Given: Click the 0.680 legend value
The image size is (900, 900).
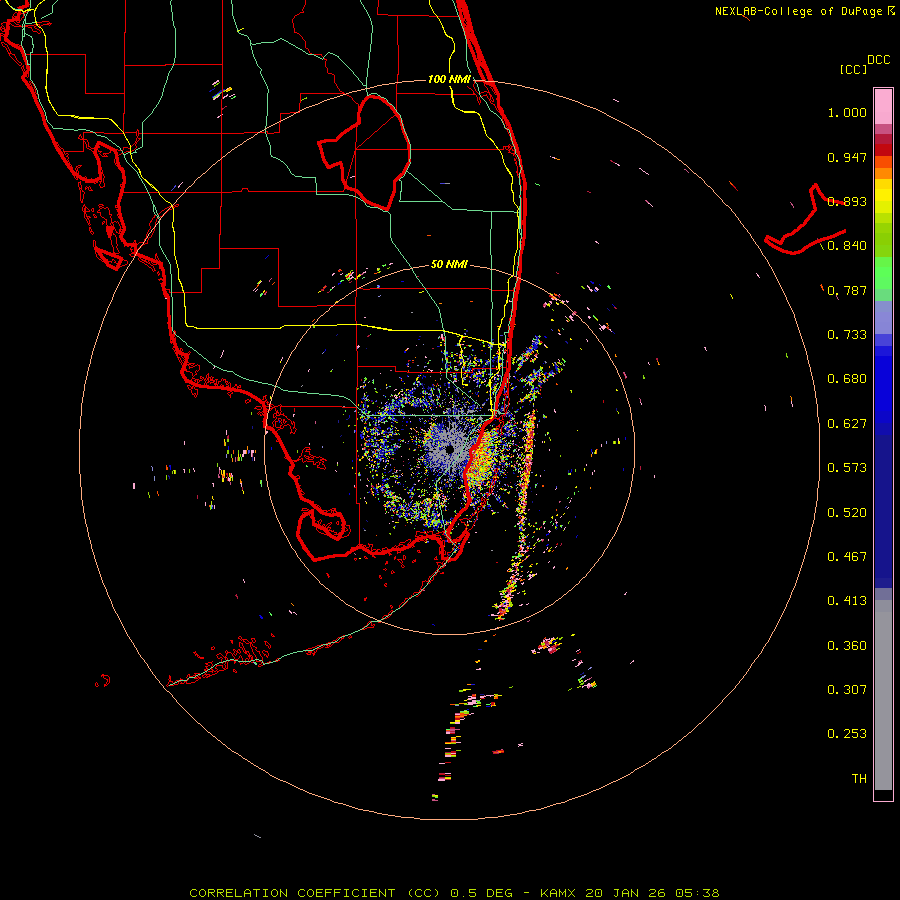Looking at the screenshot, I should point(847,379).
